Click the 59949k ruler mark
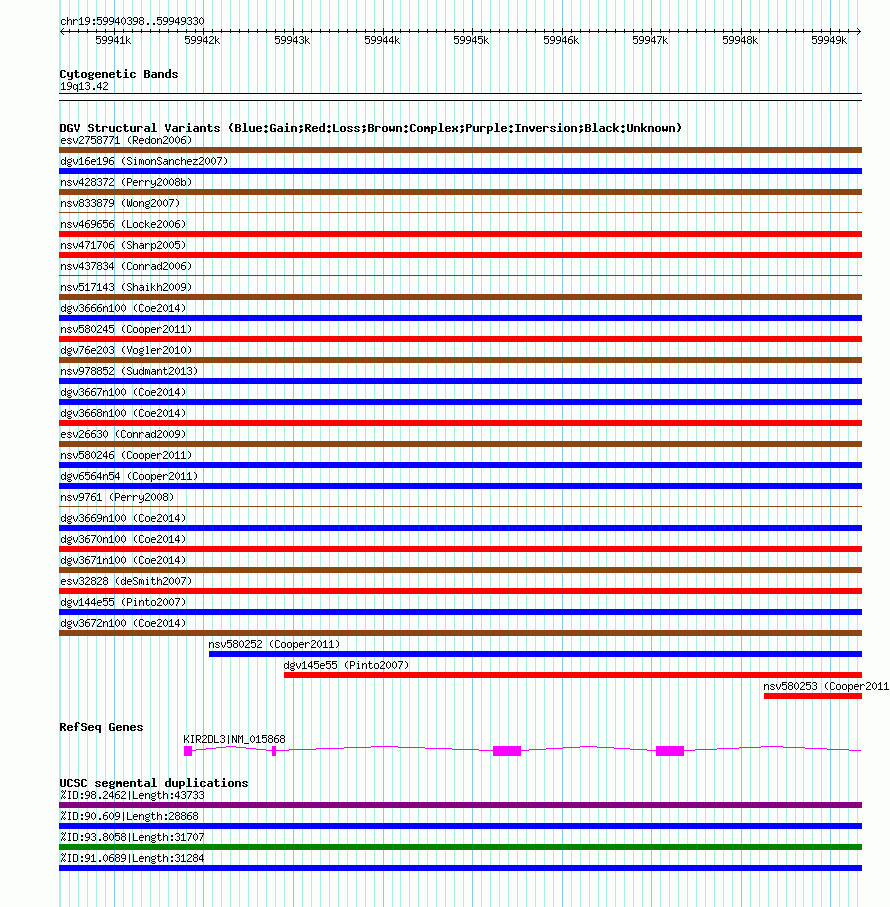Screen dimensions: 890x907 829,40
